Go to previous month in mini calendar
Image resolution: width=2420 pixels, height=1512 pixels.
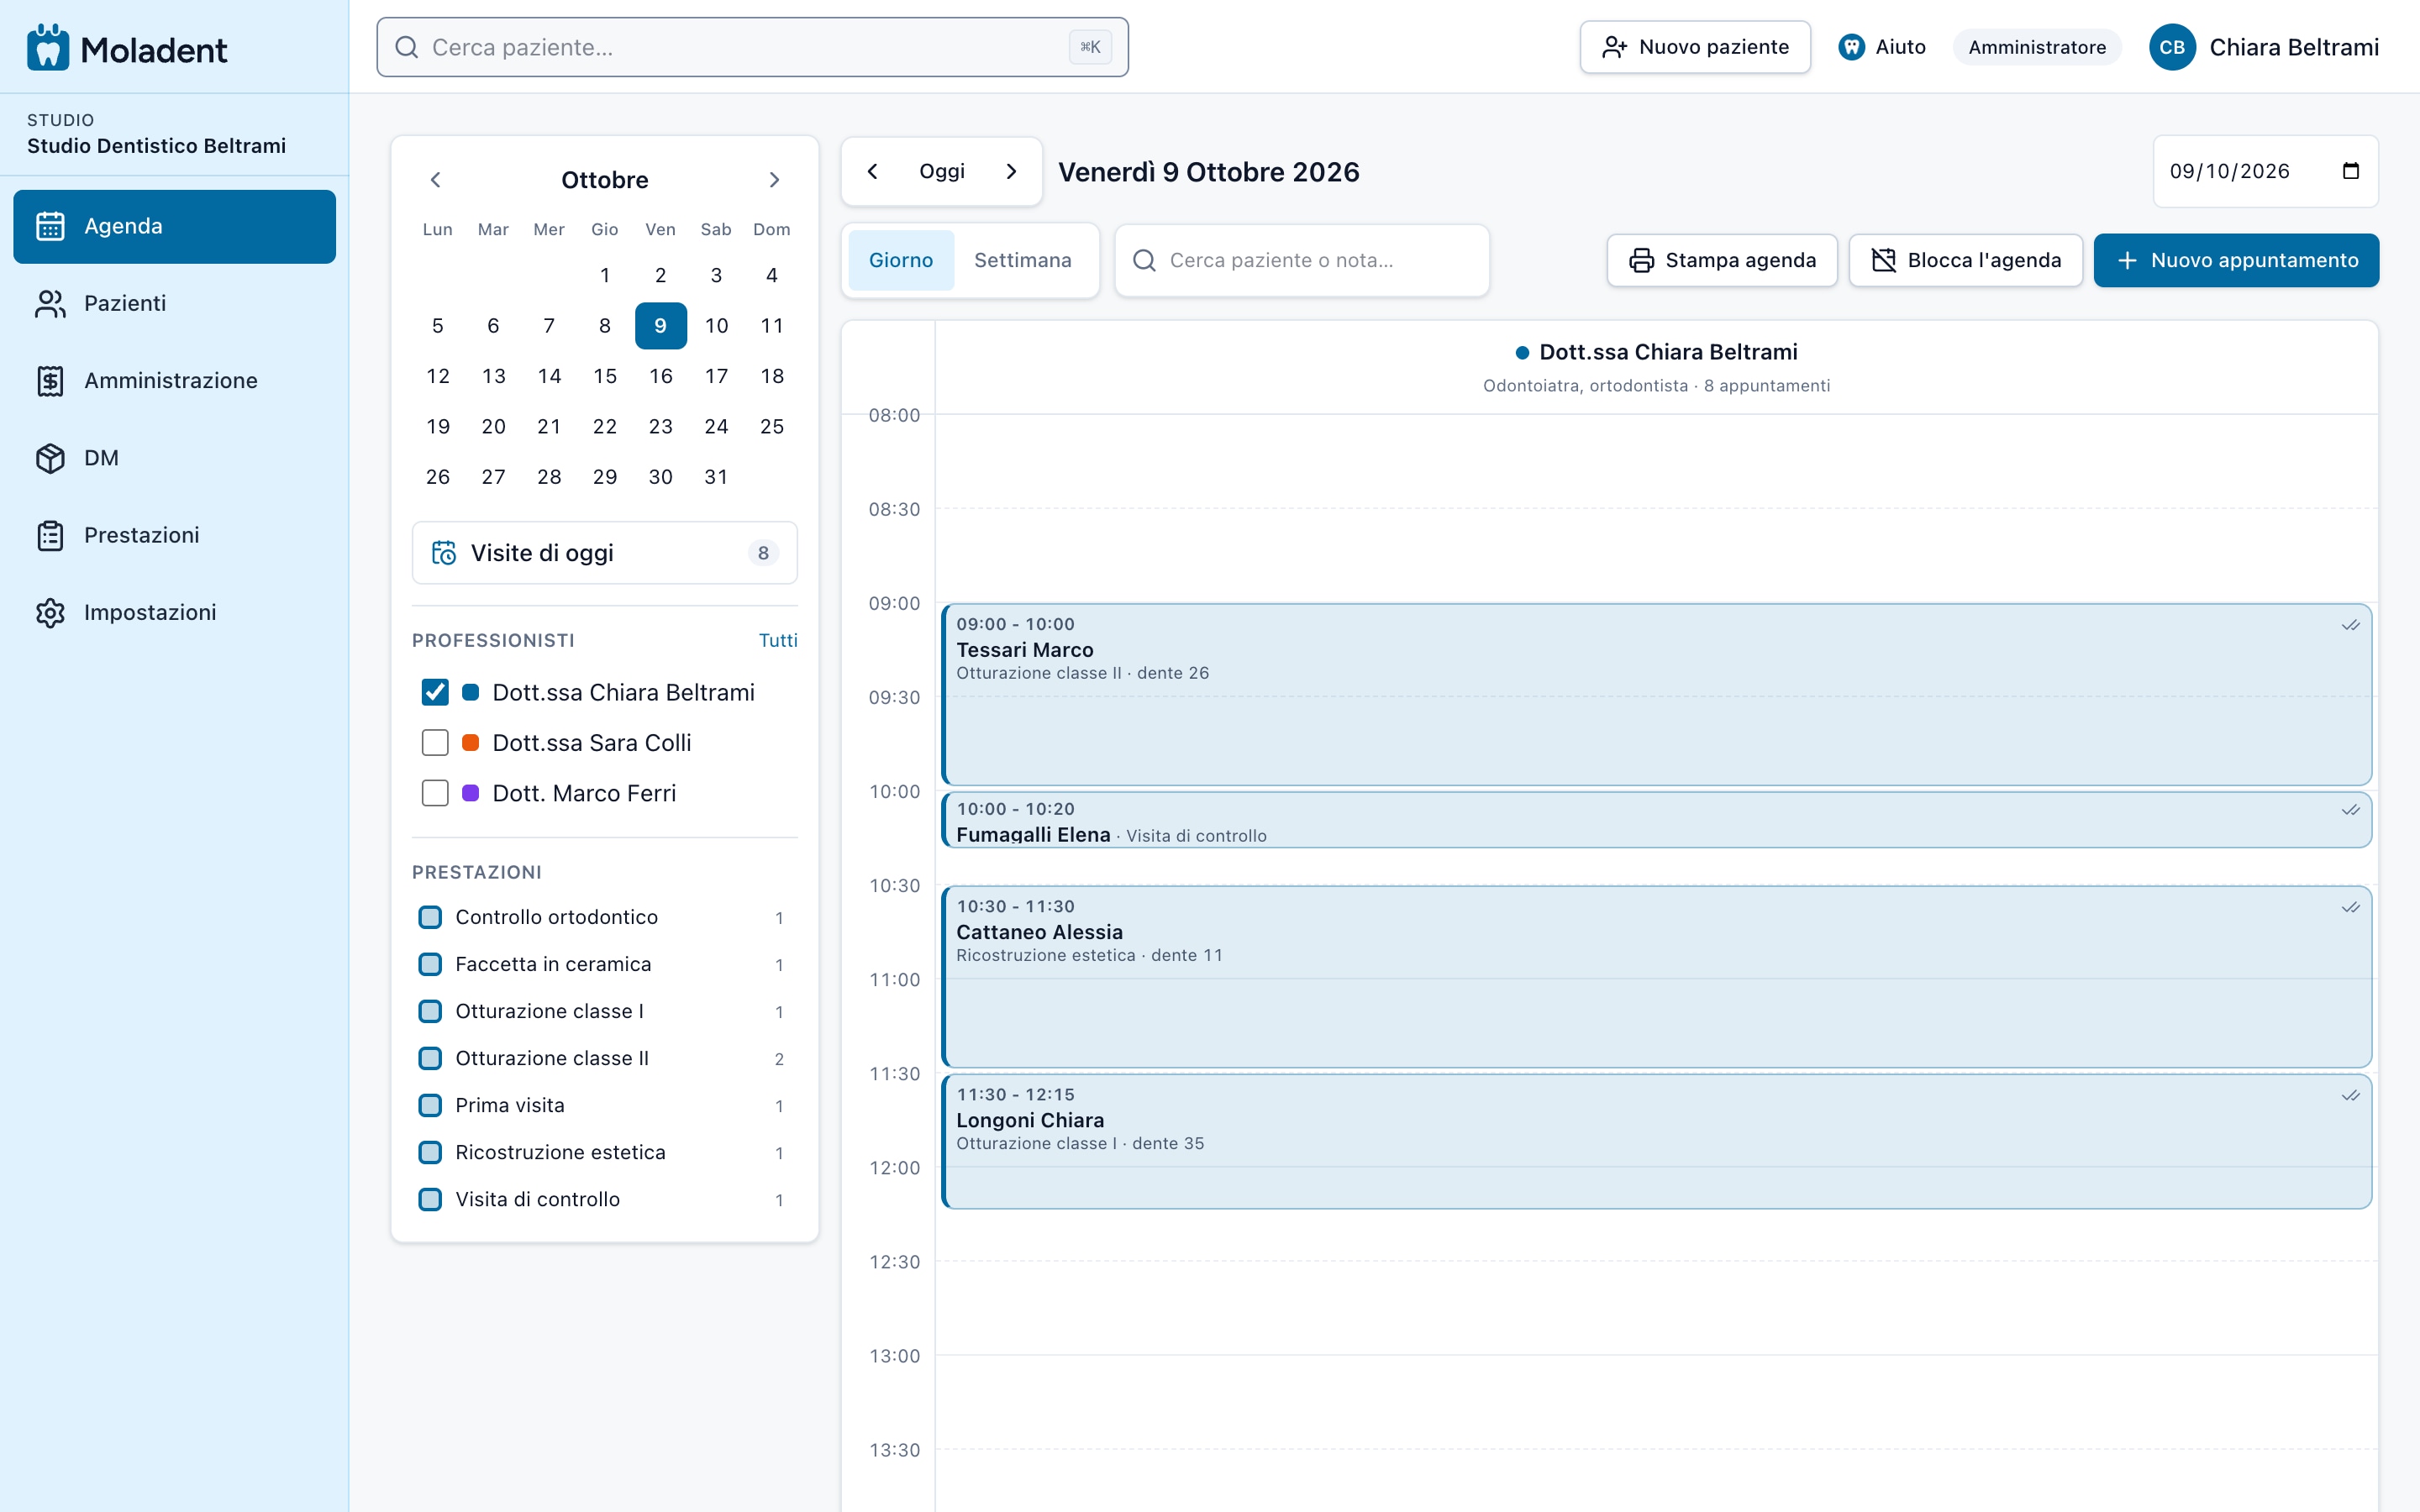point(435,180)
